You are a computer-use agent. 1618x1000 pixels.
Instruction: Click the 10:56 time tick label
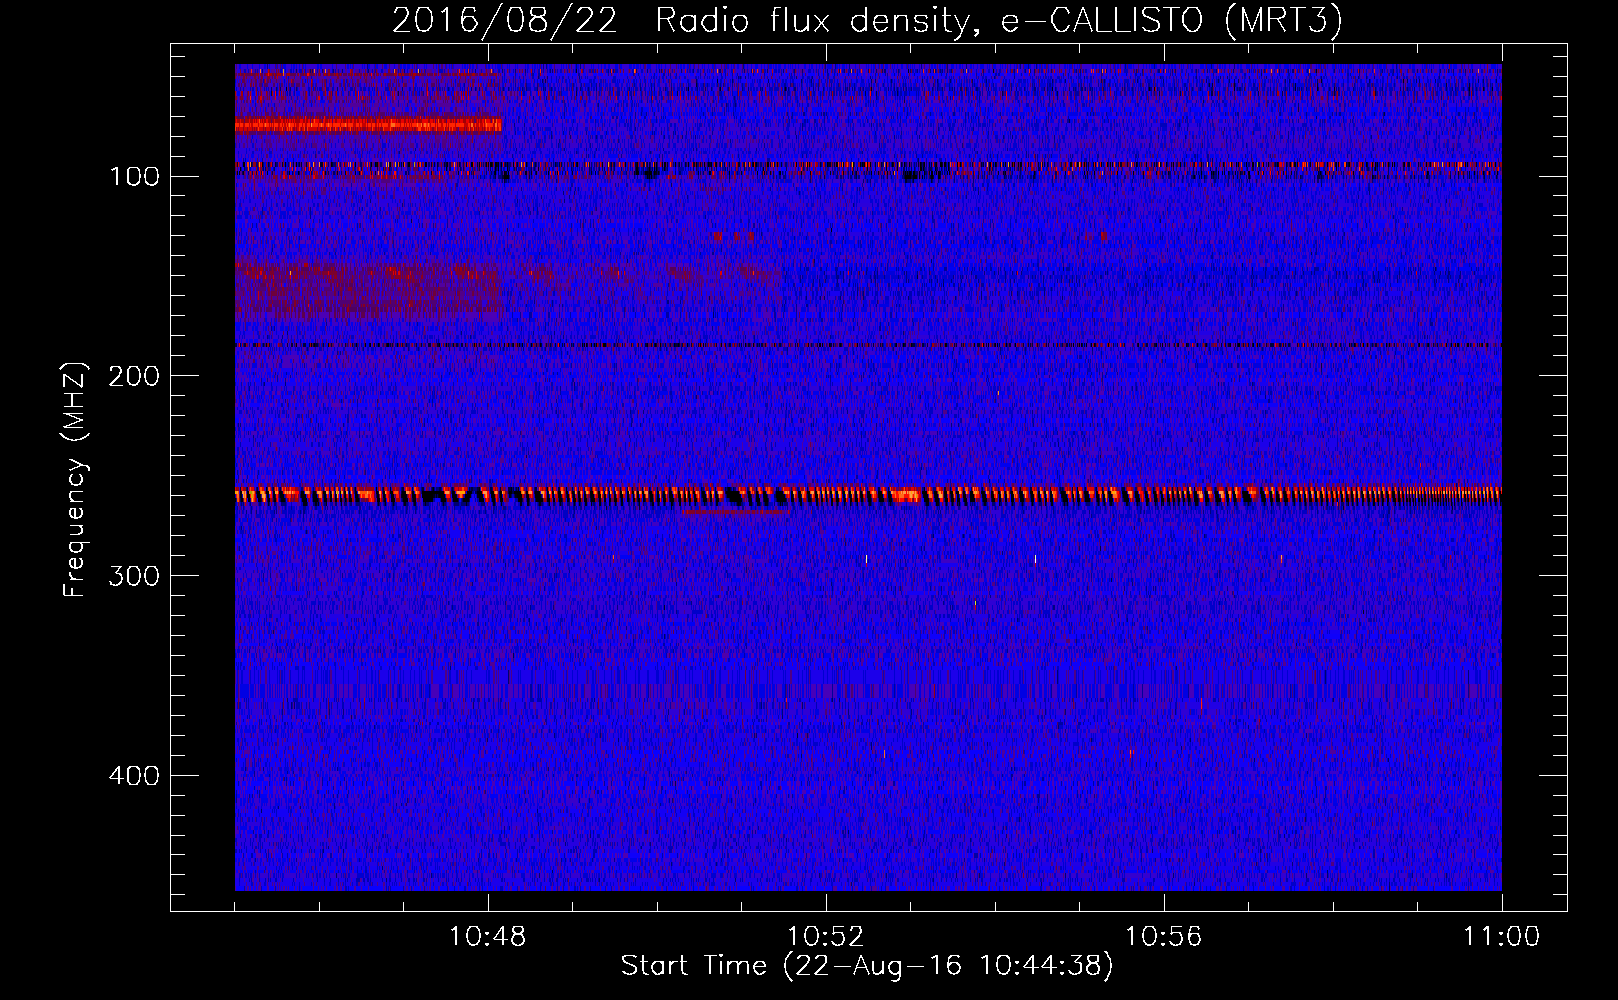1164,937
